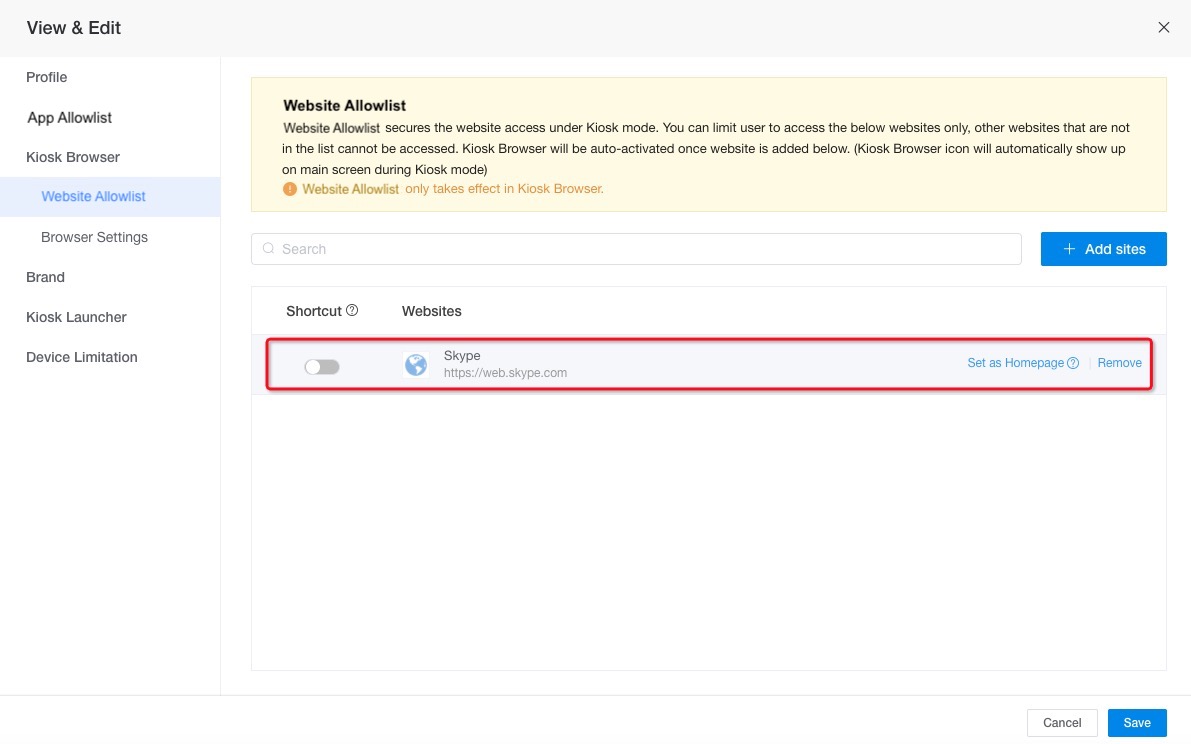Focus the website search field
The image size is (1191, 744).
pos(640,249)
